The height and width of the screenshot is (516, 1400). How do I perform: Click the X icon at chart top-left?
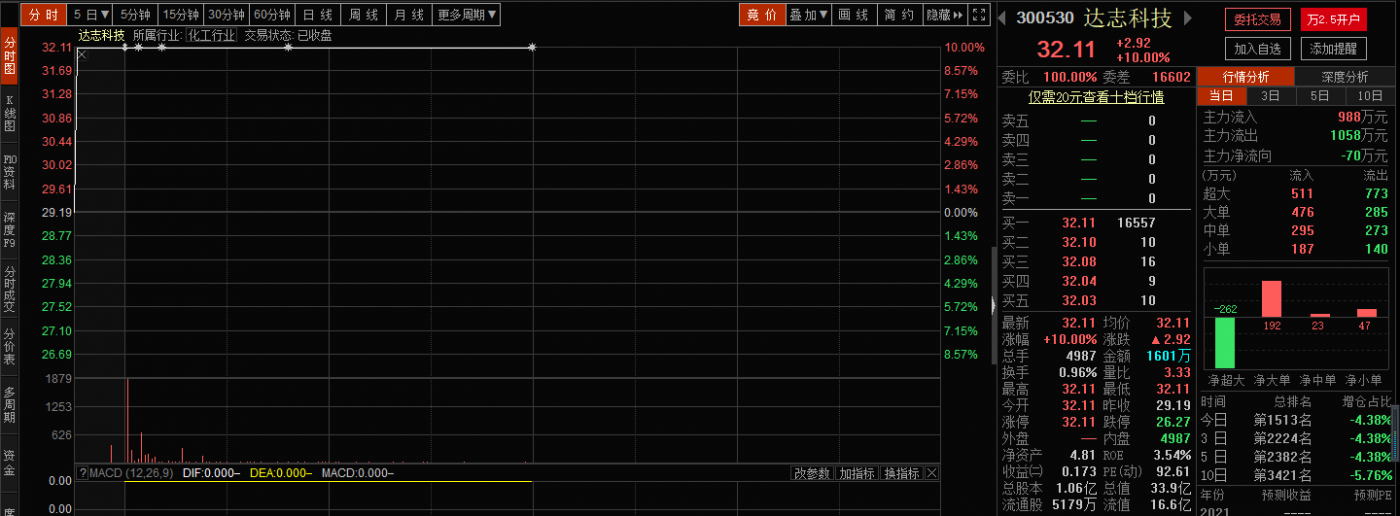82,55
